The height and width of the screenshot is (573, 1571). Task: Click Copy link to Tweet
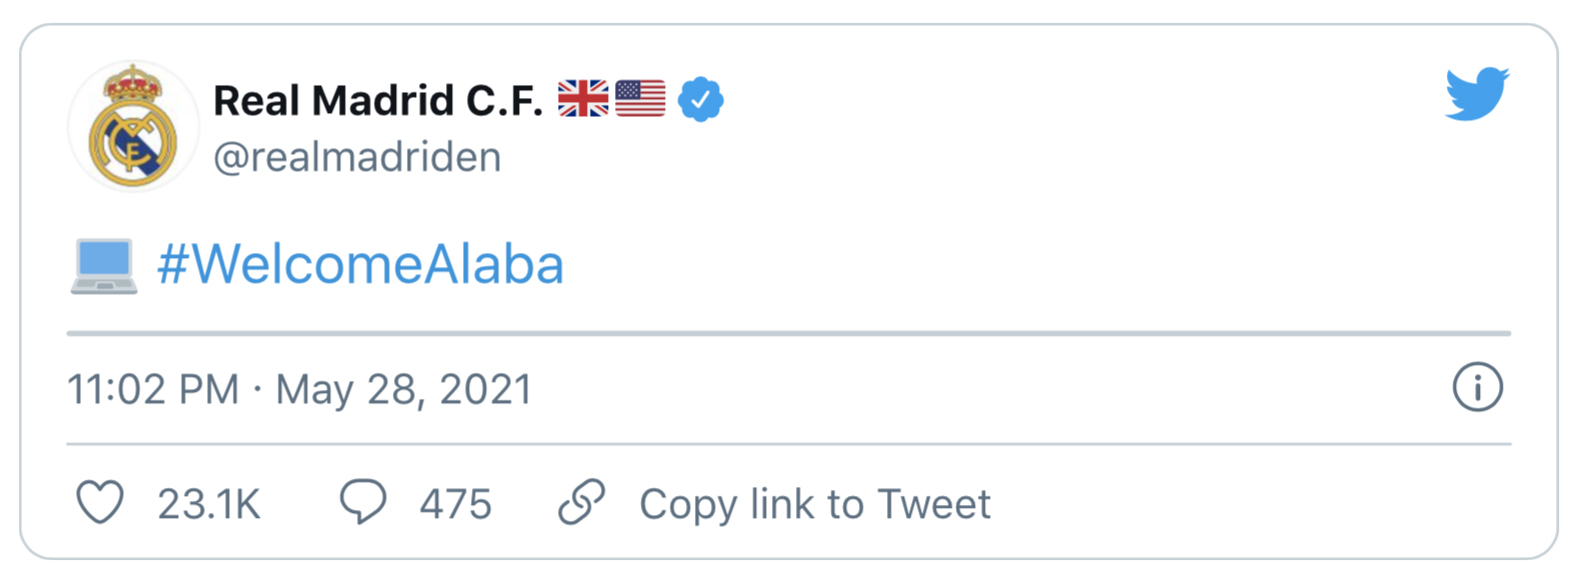(815, 504)
